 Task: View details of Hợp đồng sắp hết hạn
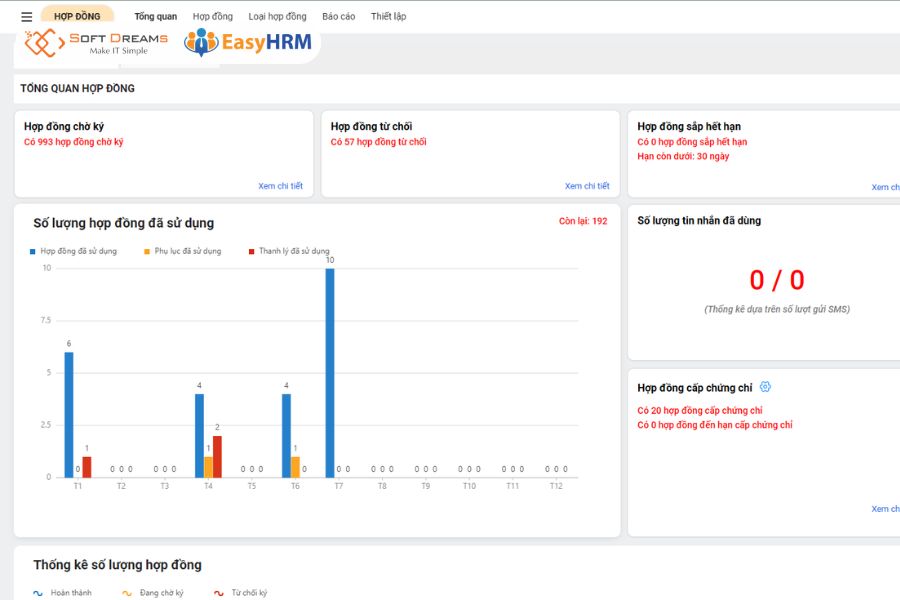pos(885,187)
